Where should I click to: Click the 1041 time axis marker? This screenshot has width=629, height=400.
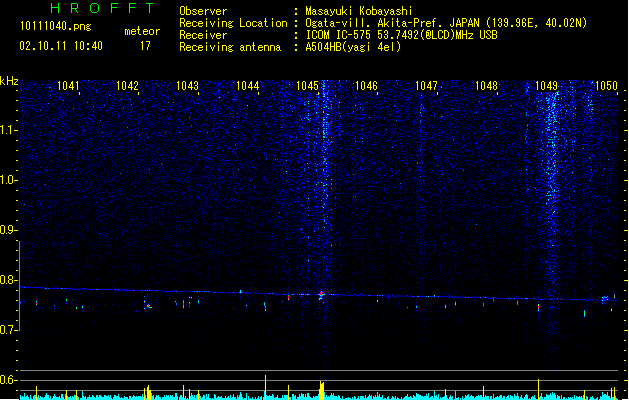pos(68,86)
